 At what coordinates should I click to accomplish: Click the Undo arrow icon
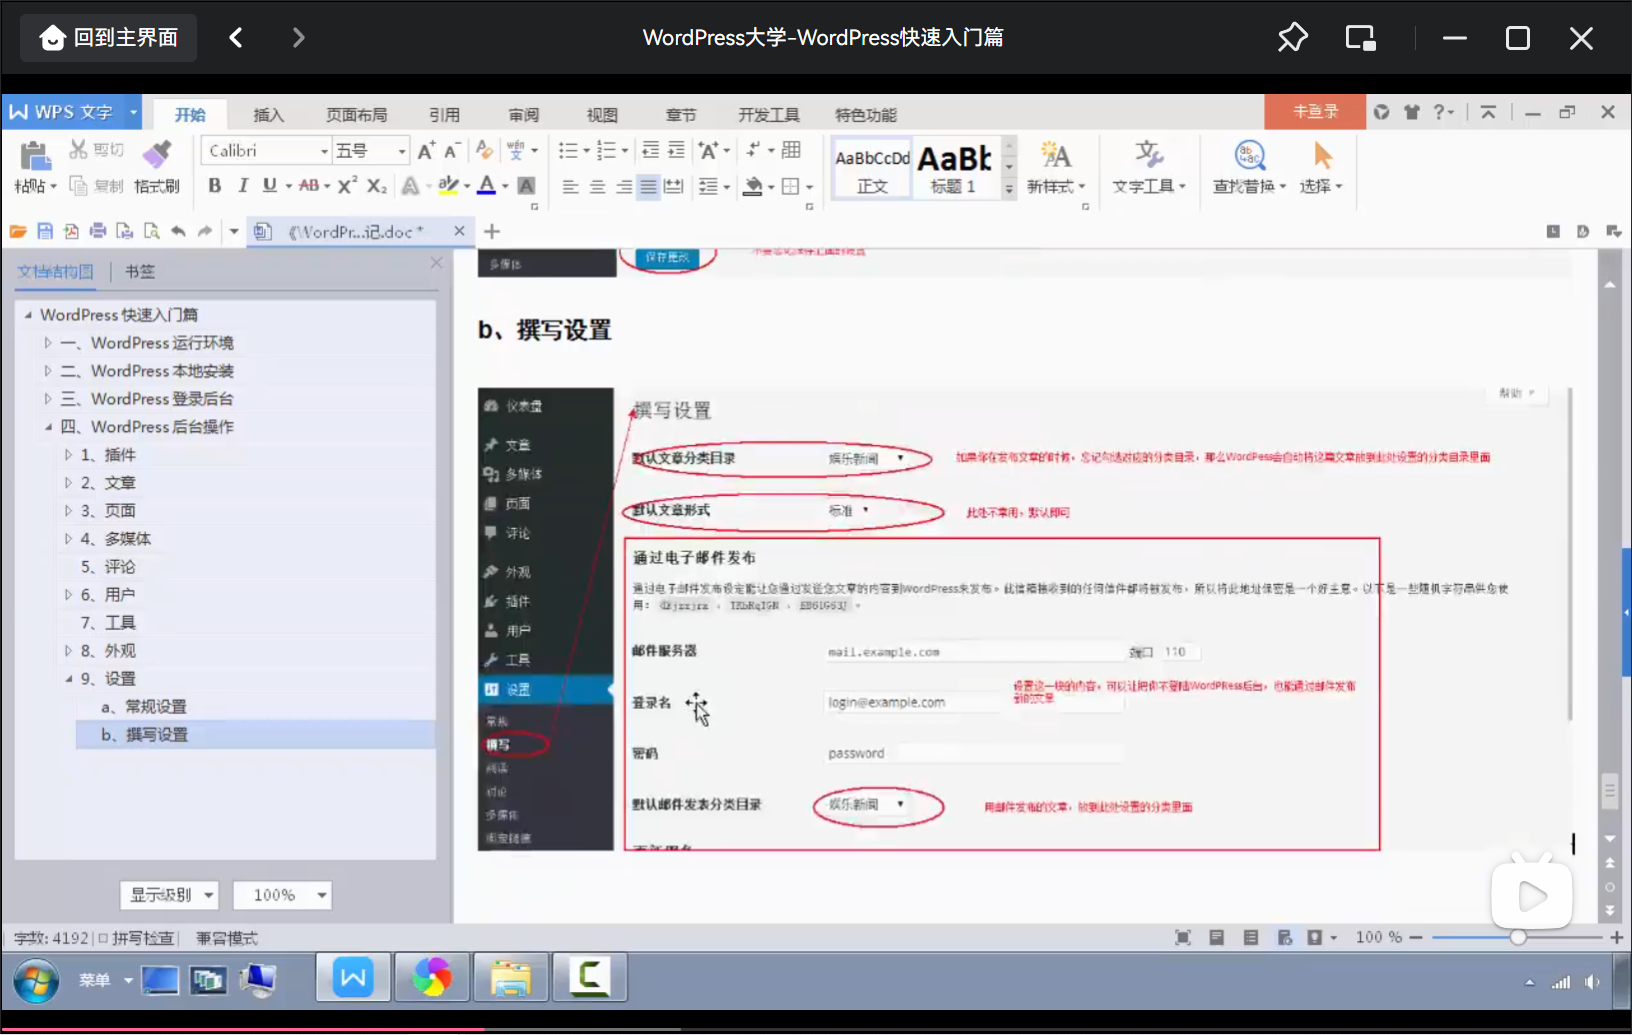click(178, 232)
